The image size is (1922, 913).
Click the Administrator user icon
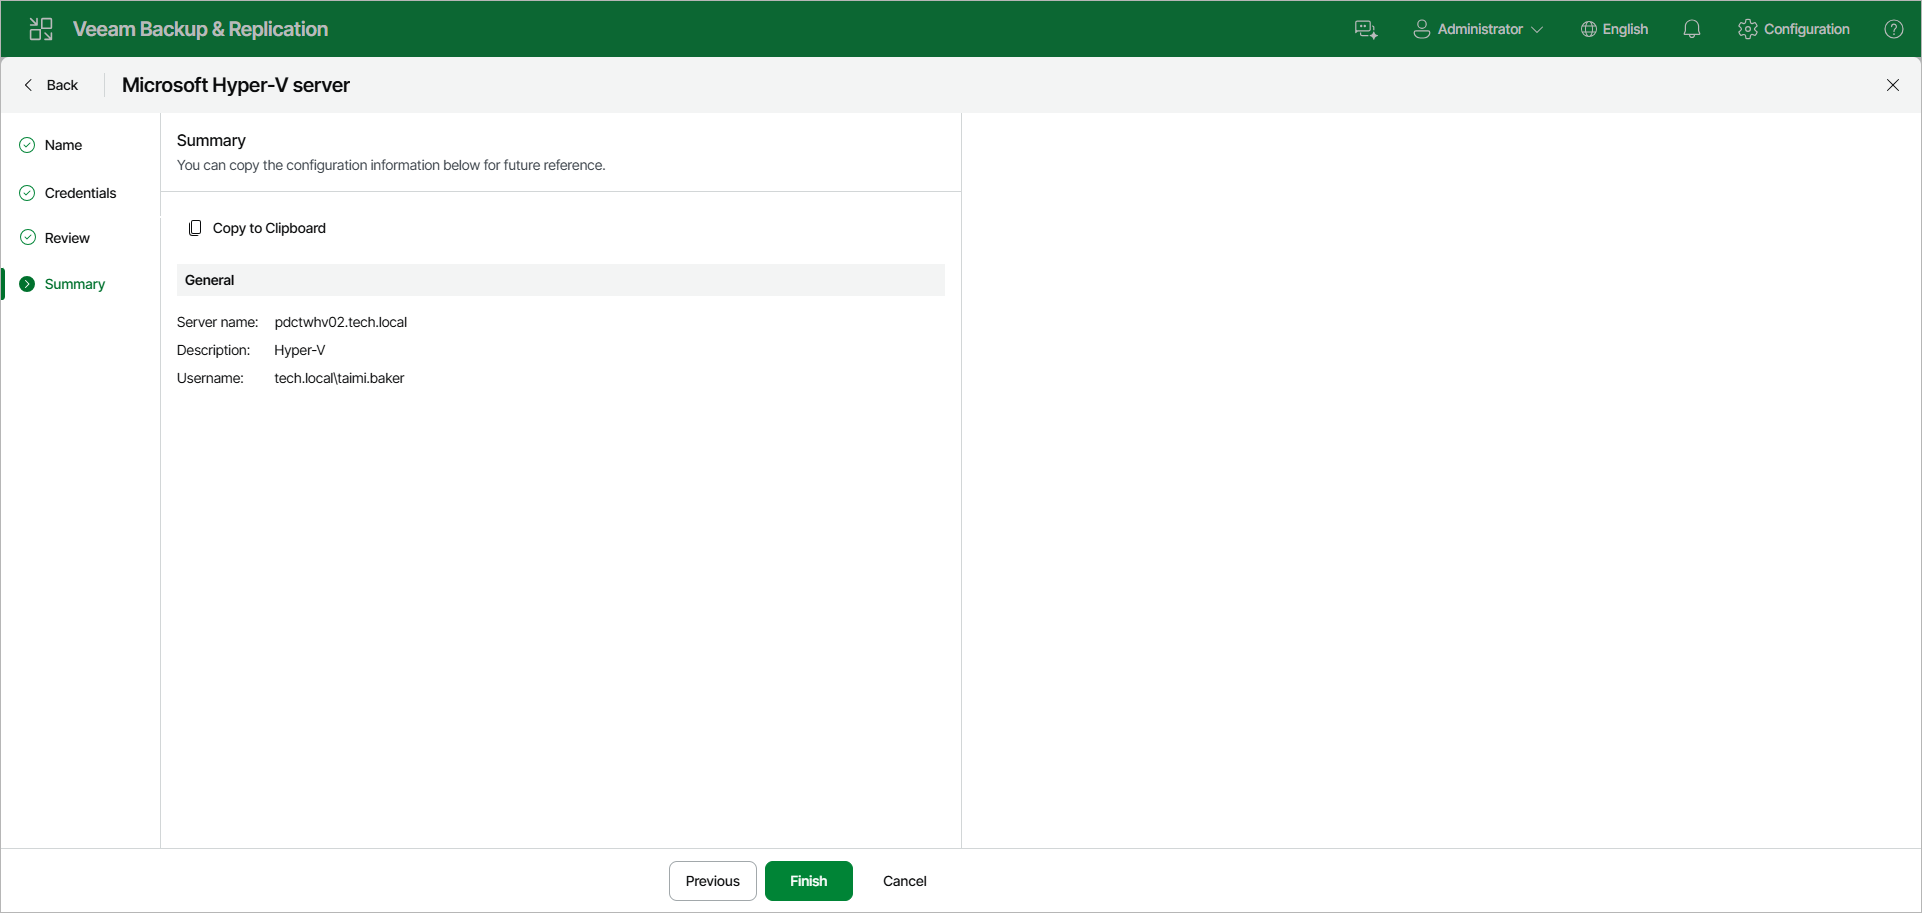(1421, 29)
